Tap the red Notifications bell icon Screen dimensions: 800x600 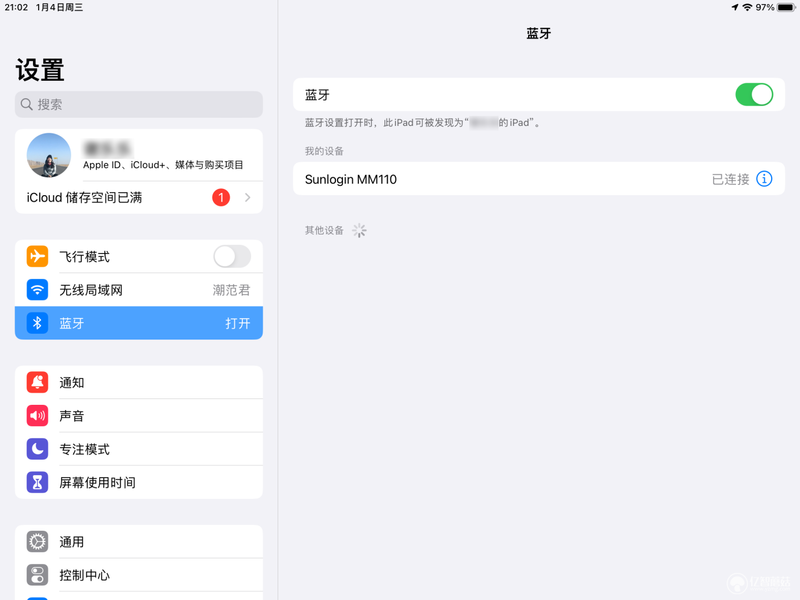point(37,382)
